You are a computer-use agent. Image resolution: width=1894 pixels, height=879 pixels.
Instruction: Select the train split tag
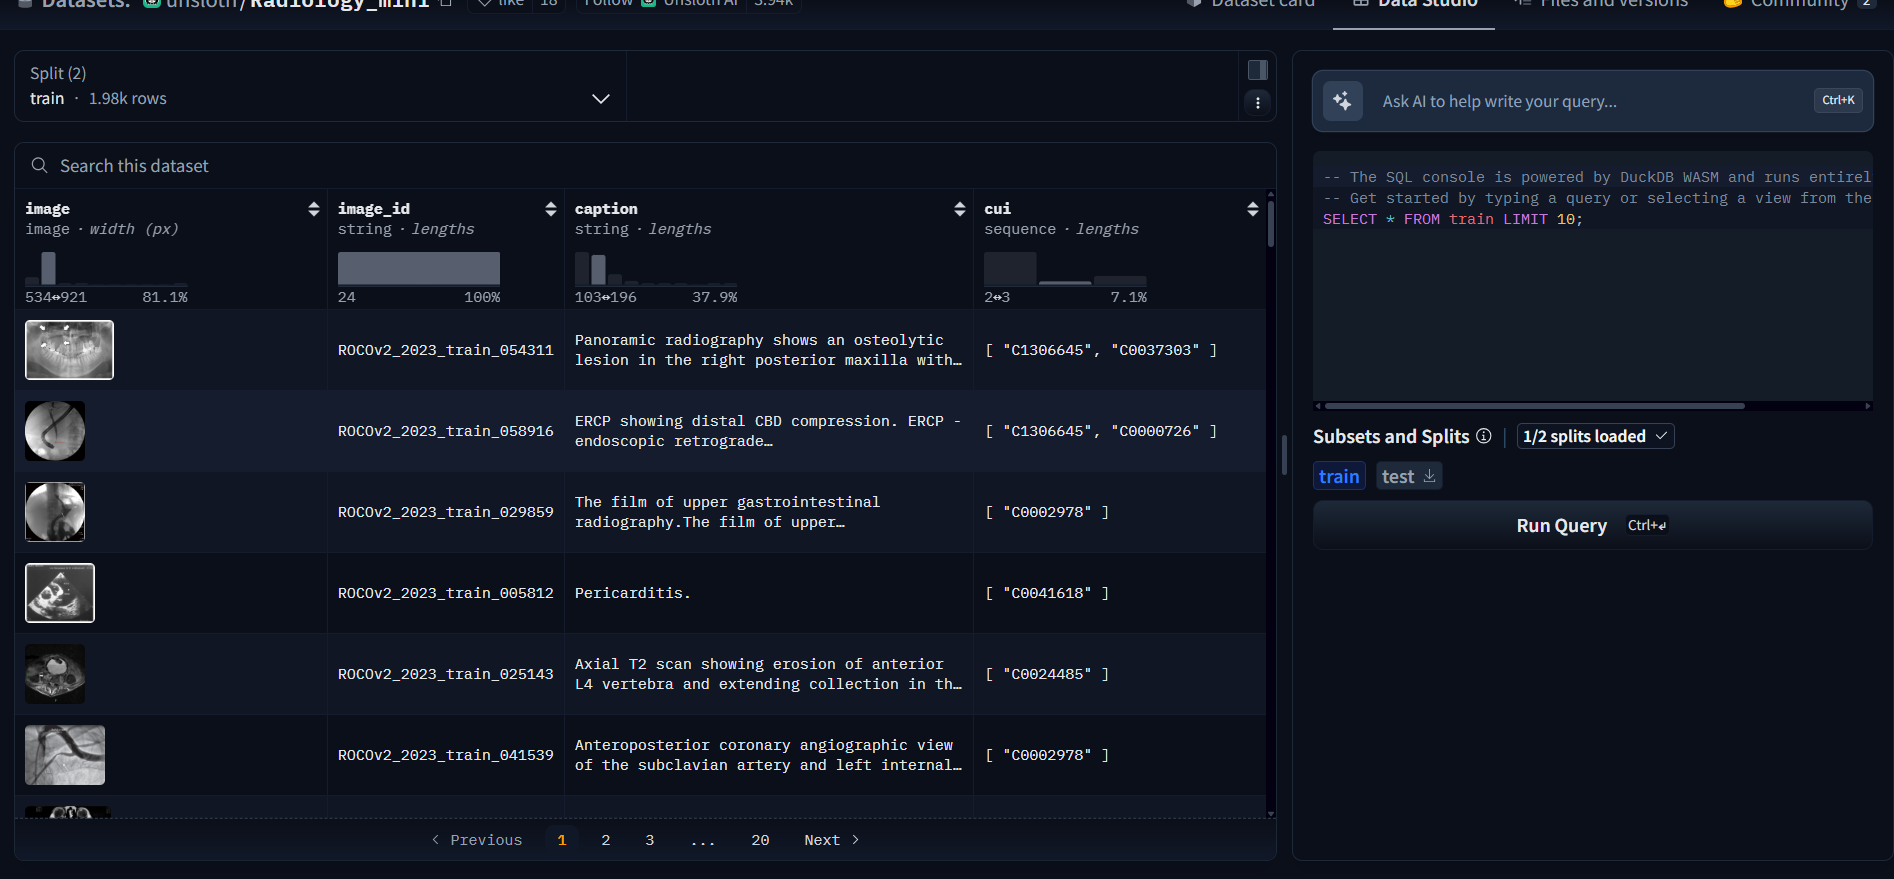coord(1338,476)
